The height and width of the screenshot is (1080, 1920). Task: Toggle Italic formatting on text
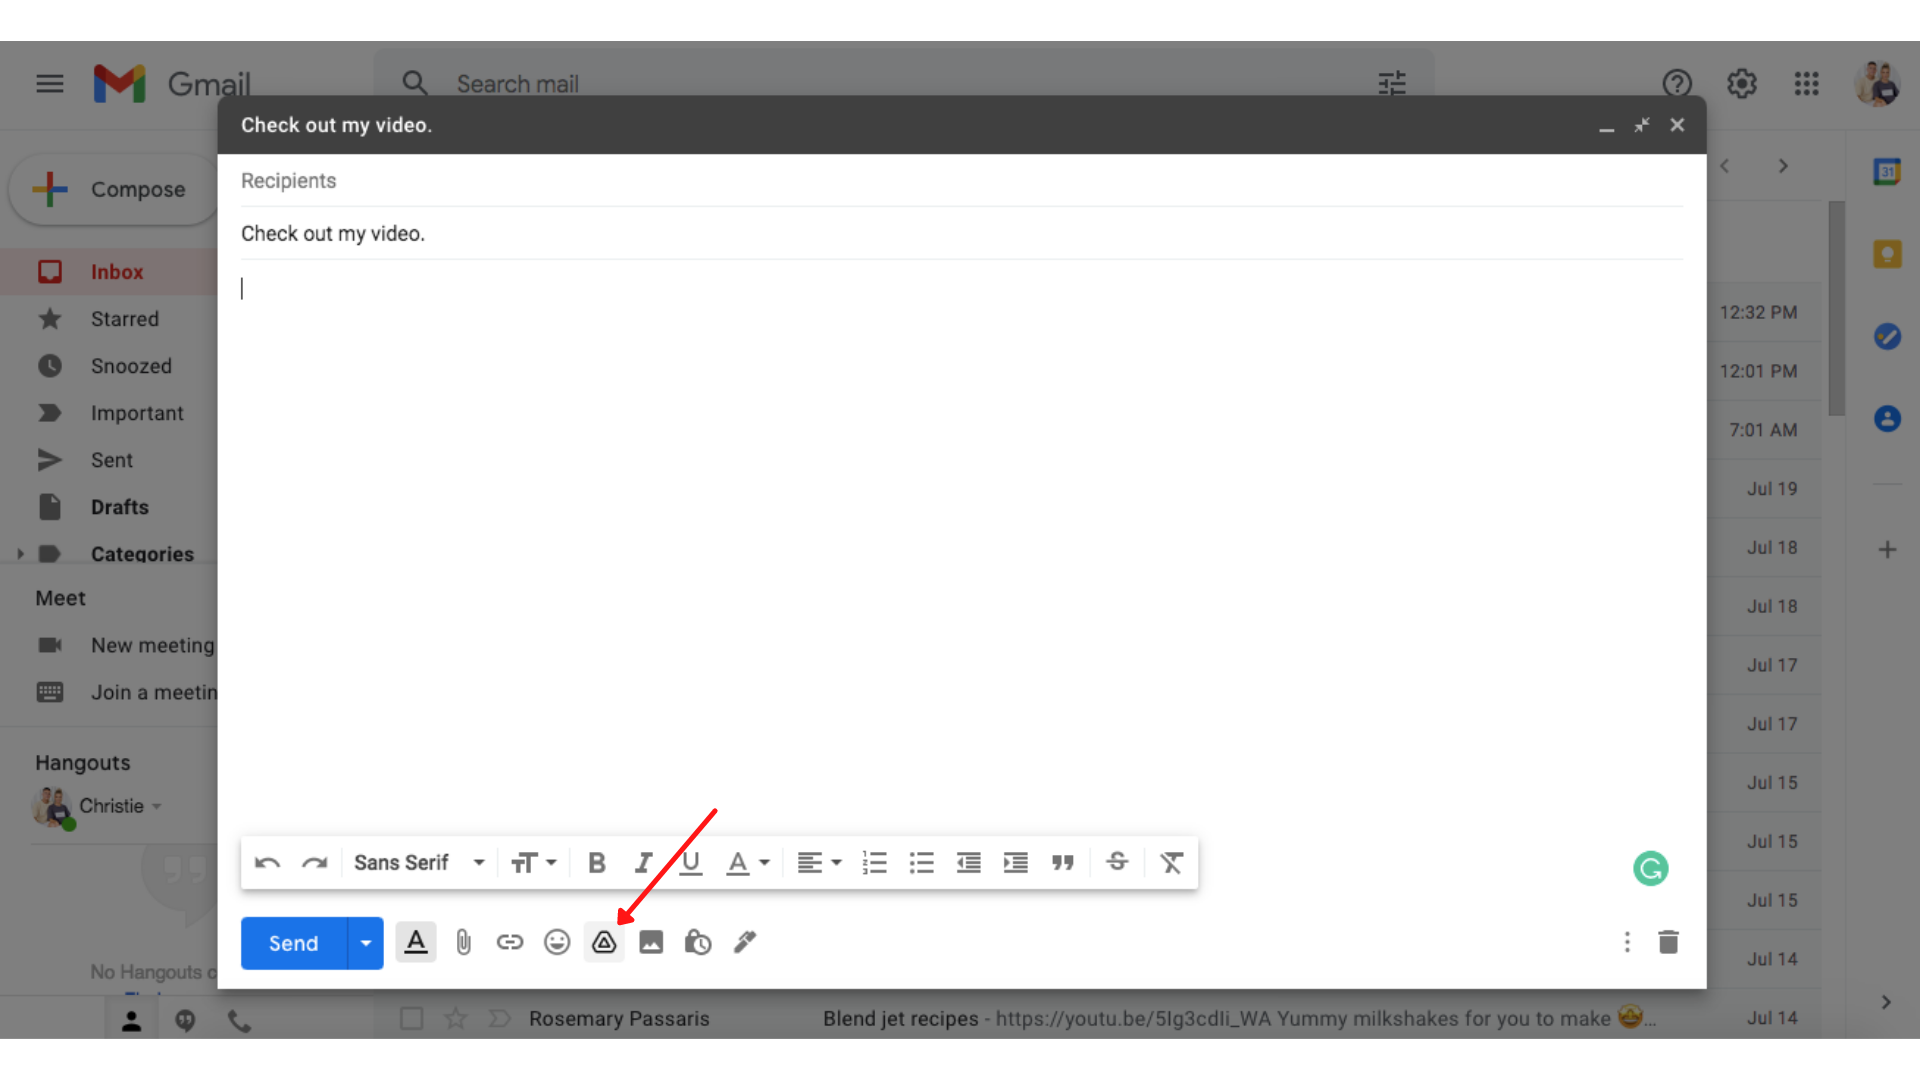[x=644, y=862]
